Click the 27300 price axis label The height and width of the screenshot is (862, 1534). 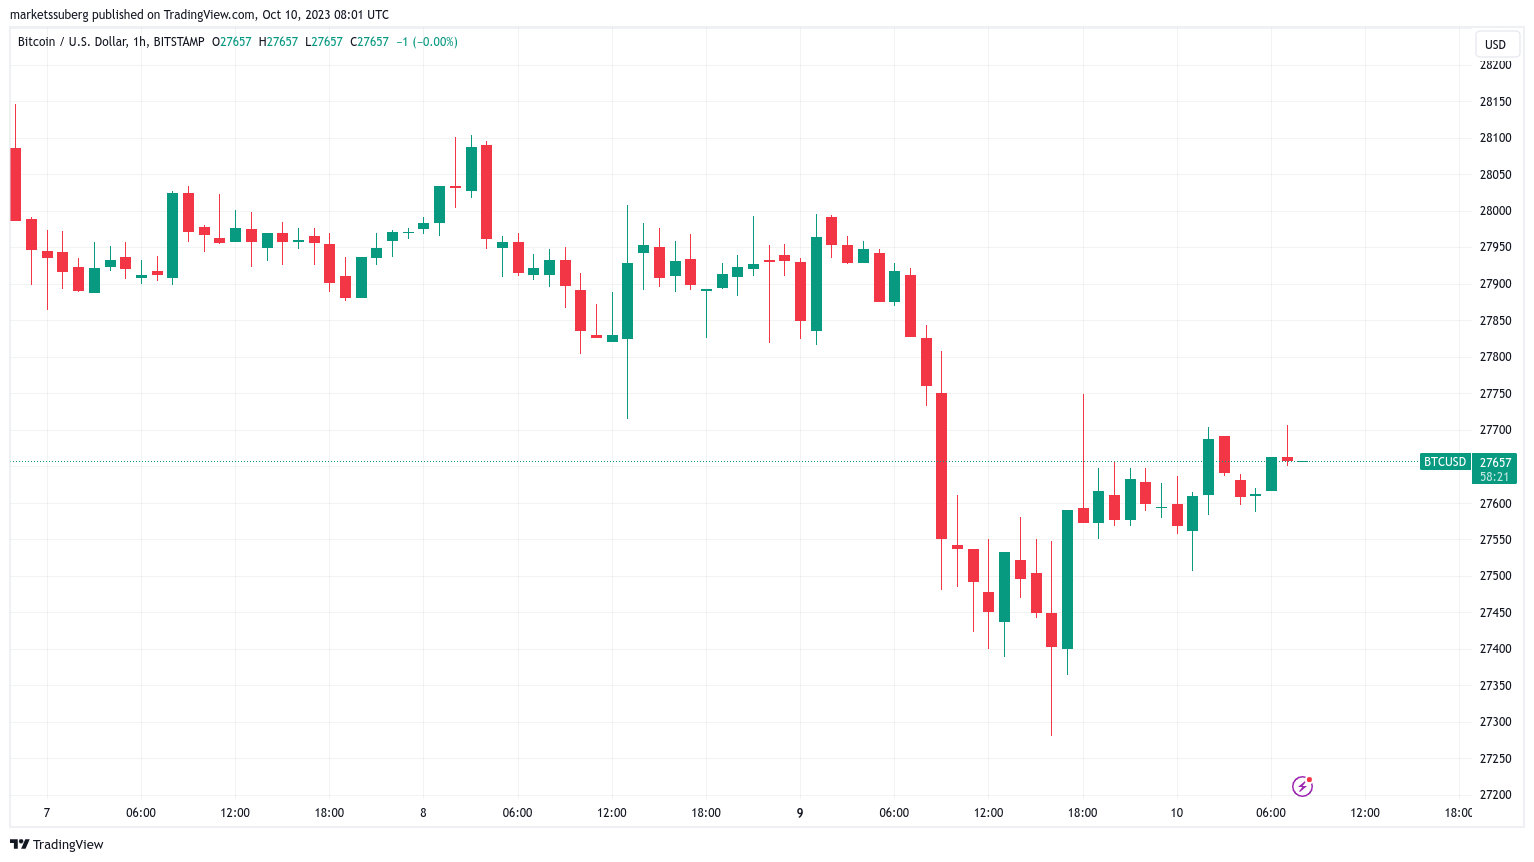point(1495,722)
